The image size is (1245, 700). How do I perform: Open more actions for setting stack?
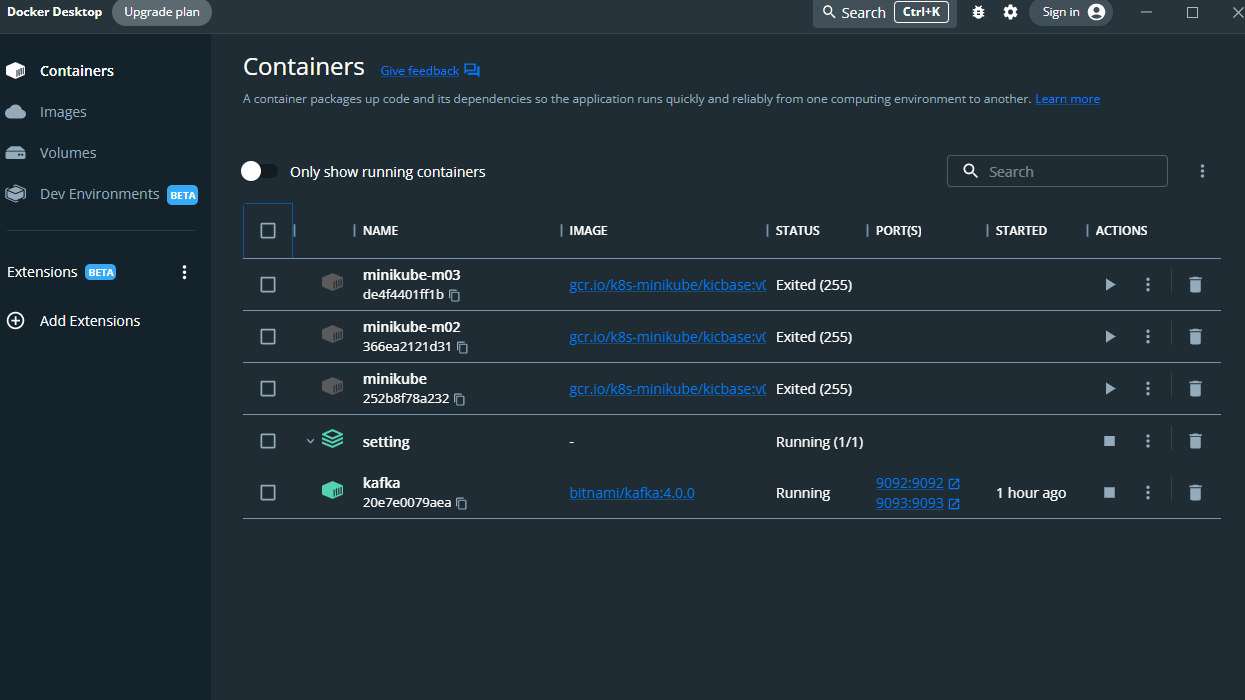point(1148,441)
